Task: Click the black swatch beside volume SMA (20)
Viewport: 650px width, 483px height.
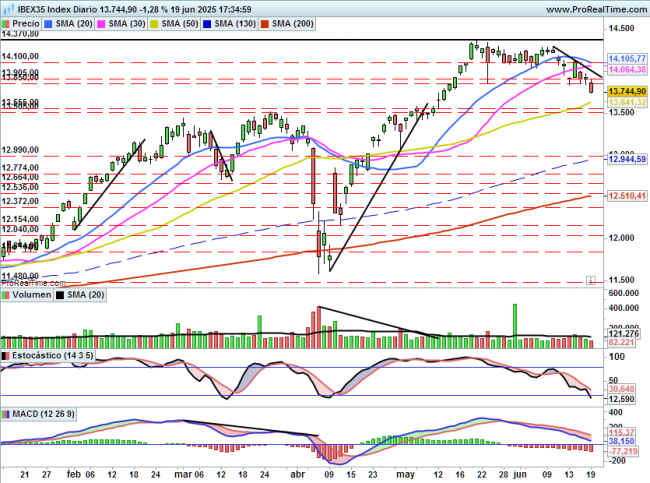Action: point(60,295)
